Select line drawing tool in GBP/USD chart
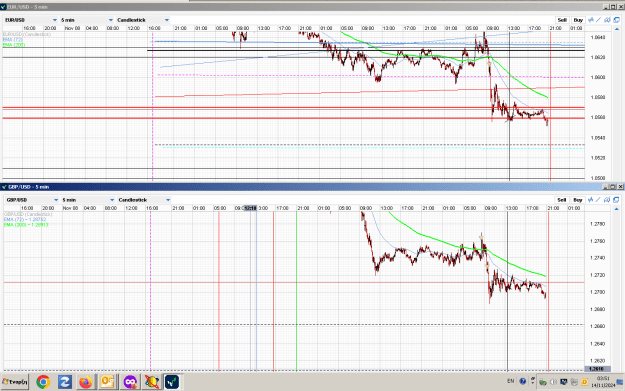This screenshot has height=391, width=625. (598, 200)
